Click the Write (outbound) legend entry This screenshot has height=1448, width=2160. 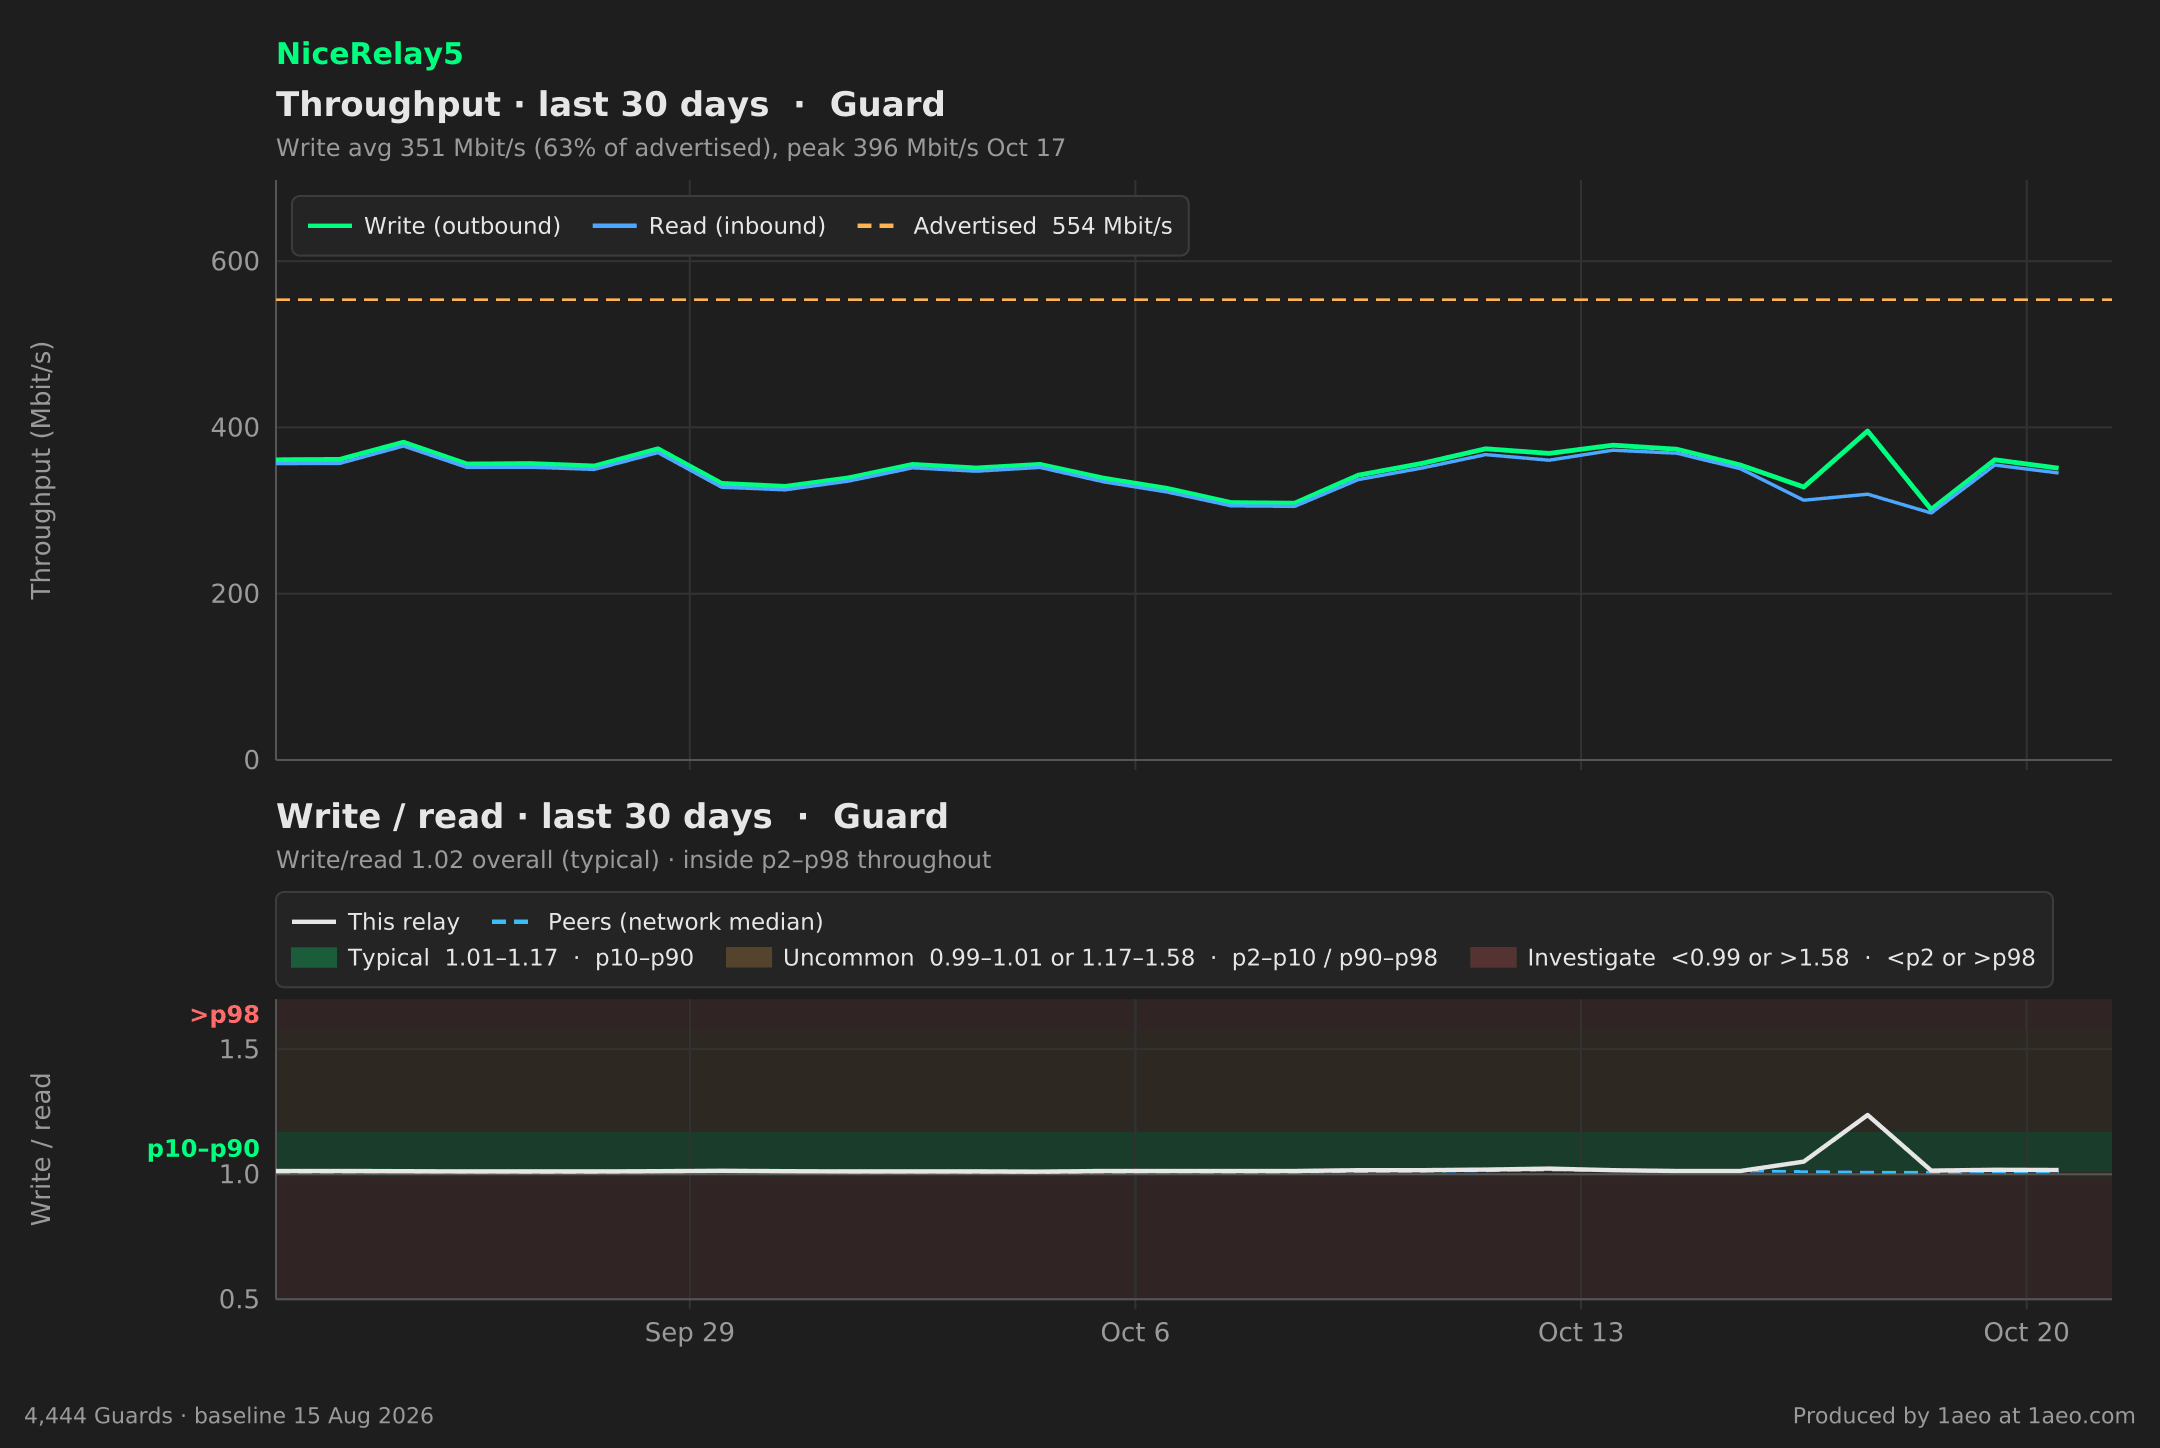[x=434, y=226]
